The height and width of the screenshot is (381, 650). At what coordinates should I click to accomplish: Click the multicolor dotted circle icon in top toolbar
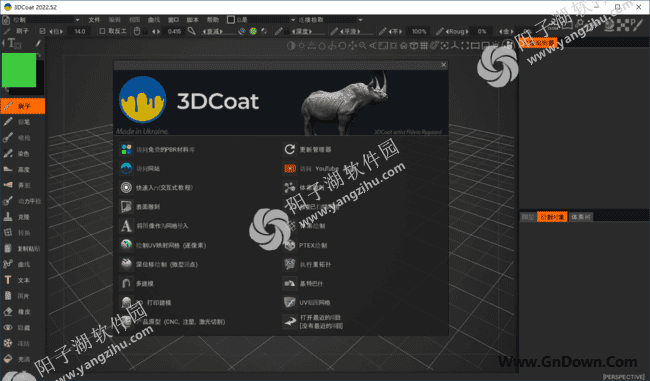(x=253, y=31)
